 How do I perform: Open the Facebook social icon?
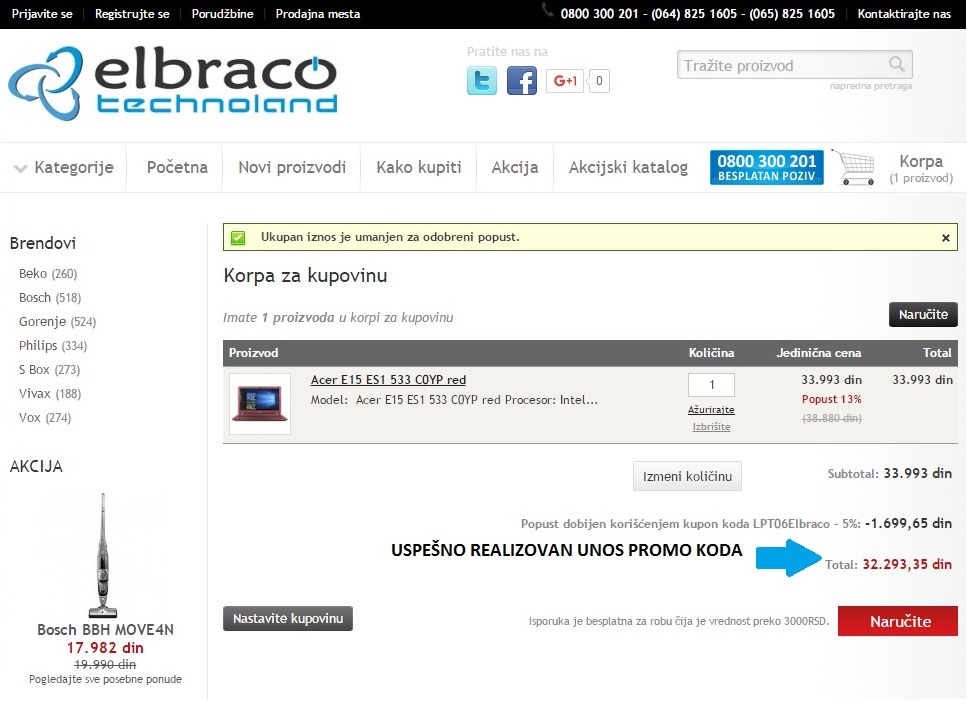(x=522, y=80)
